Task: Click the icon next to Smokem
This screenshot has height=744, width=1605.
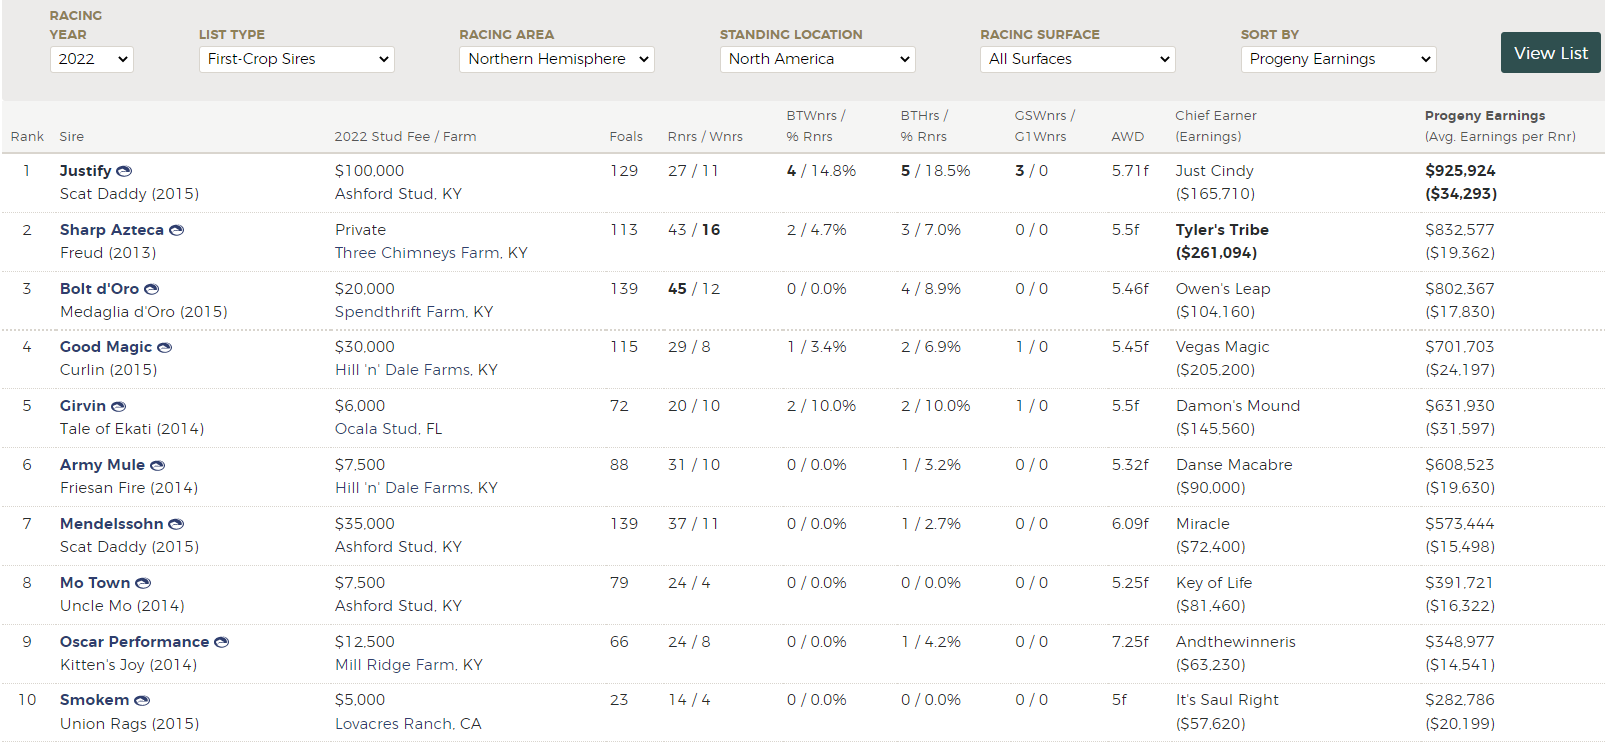Action: 142,700
